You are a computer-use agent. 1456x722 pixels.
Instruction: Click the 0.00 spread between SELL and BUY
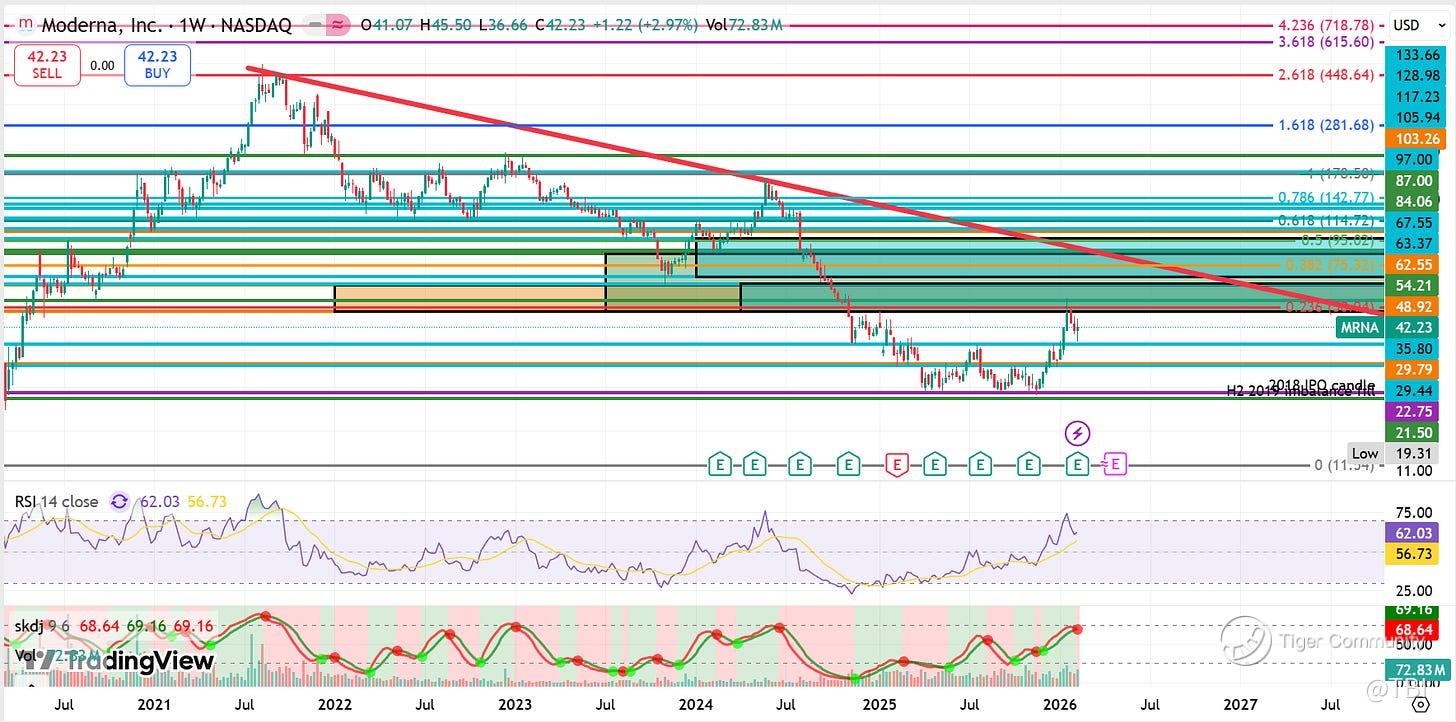coord(103,65)
